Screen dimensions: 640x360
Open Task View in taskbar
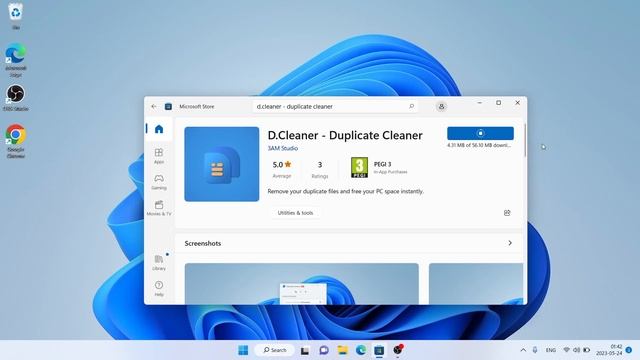click(304, 350)
